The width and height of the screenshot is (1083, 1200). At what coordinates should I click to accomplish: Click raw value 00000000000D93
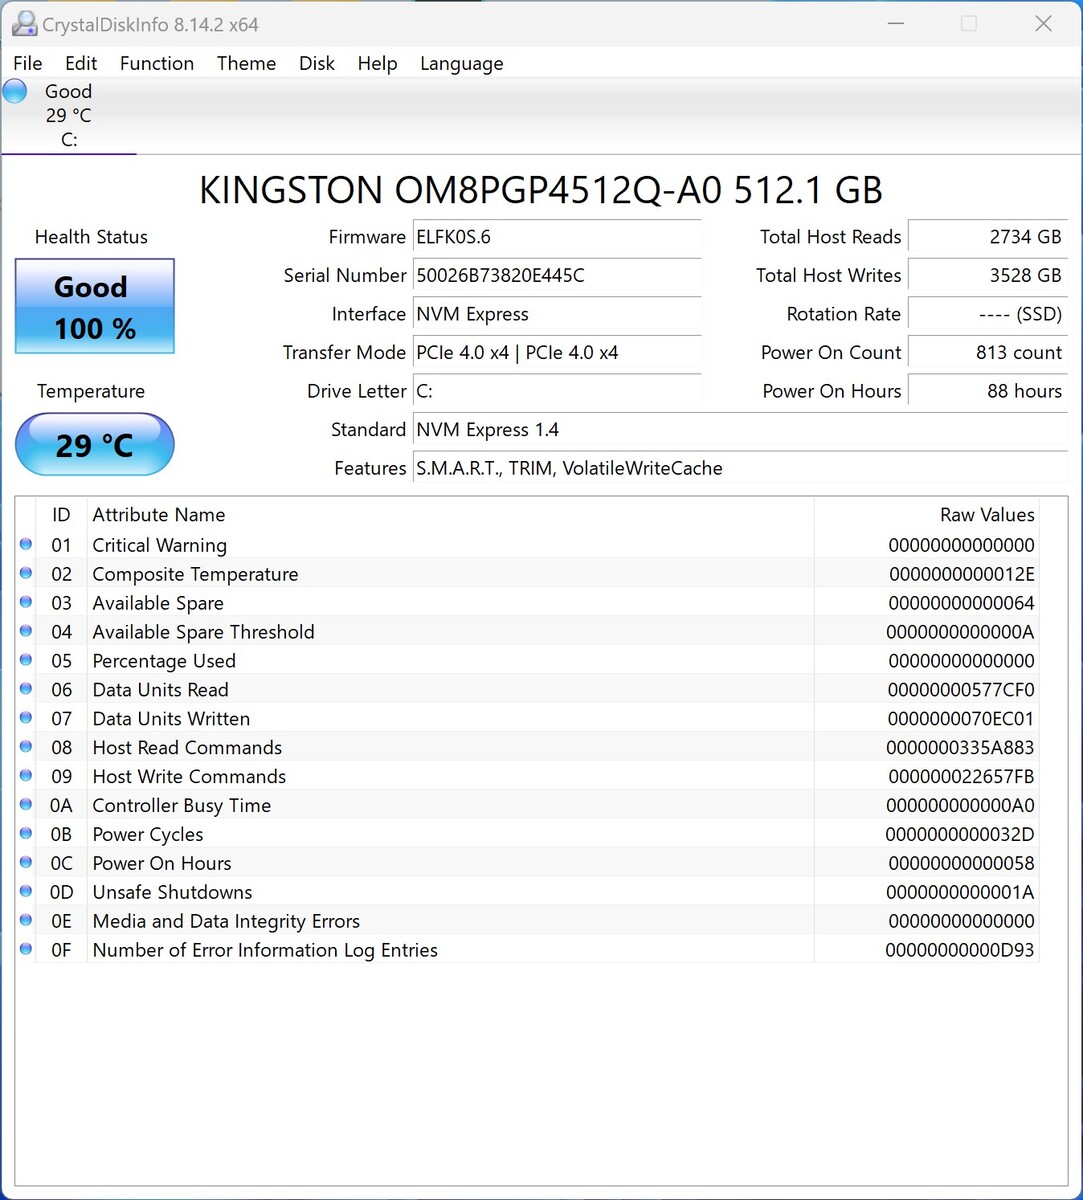pyautogui.click(x=960, y=950)
